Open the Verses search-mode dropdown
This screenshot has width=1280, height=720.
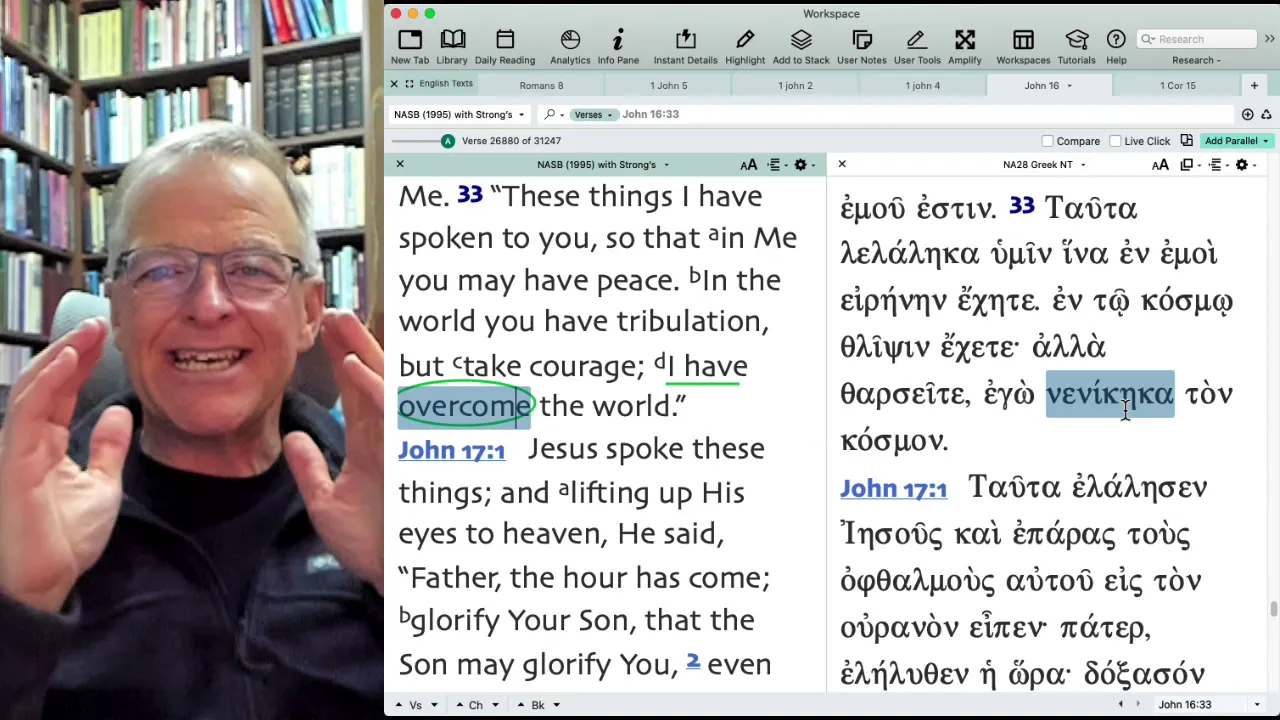[x=593, y=114]
